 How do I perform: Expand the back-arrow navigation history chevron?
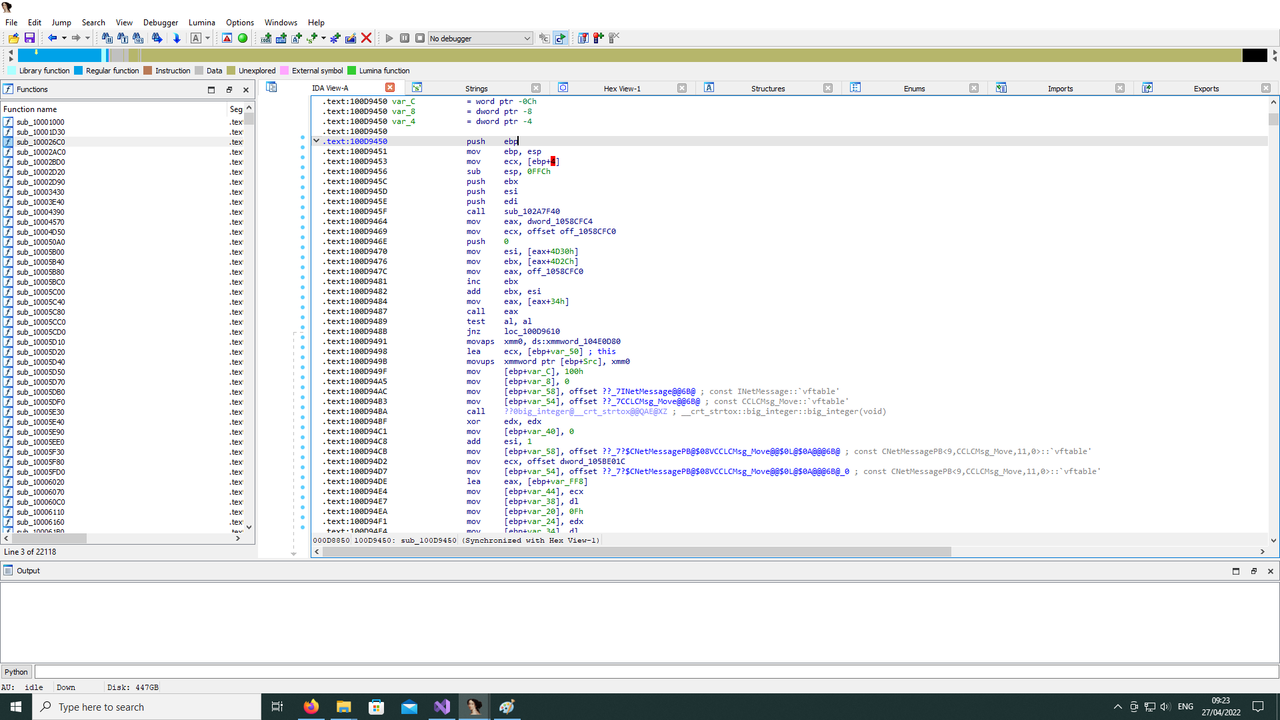coord(65,37)
